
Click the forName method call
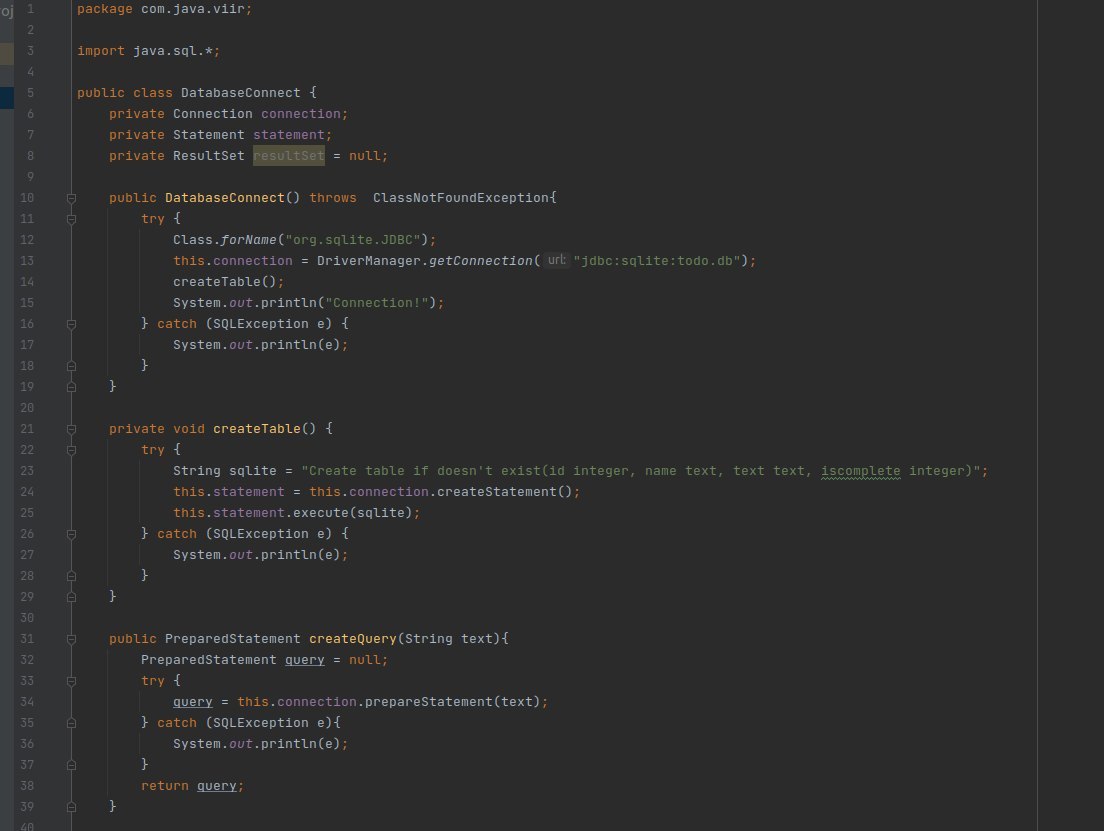pyautogui.click(x=249, y=240)
